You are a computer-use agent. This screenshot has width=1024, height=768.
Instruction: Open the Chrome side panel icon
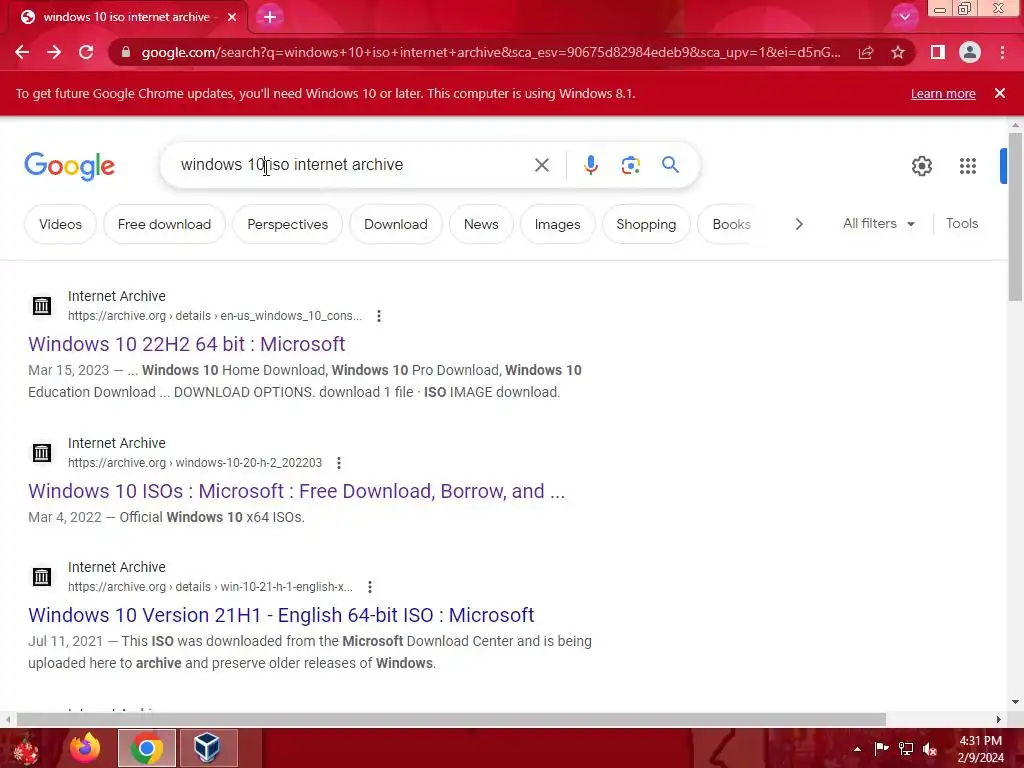click(x=938, y=52)
